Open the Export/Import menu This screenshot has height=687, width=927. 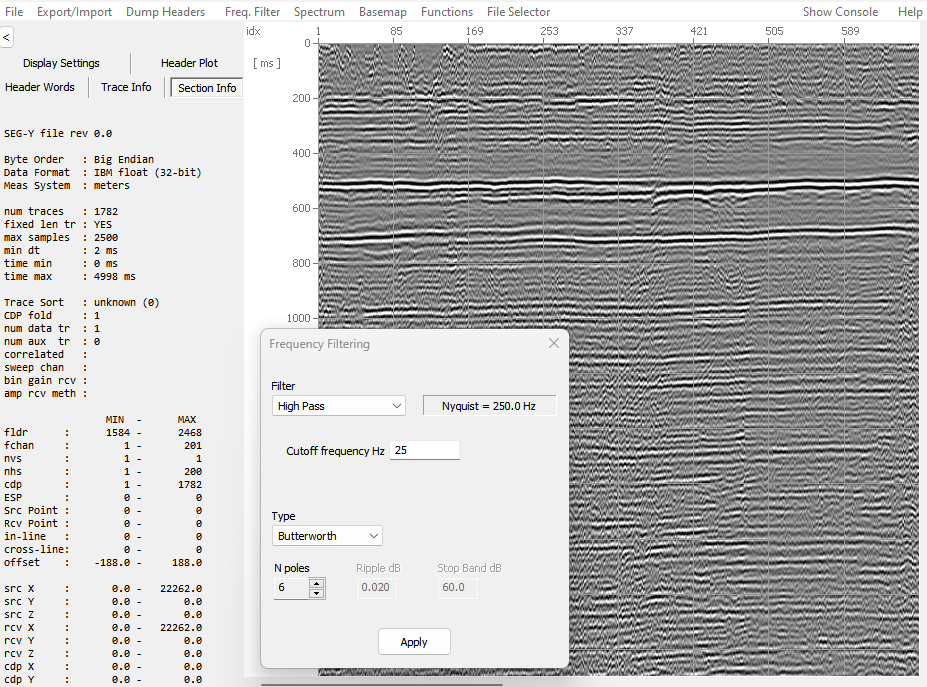(74, 12)
